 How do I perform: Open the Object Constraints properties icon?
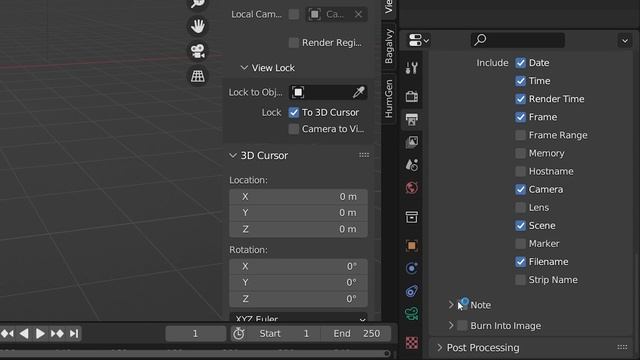(411, 291)
